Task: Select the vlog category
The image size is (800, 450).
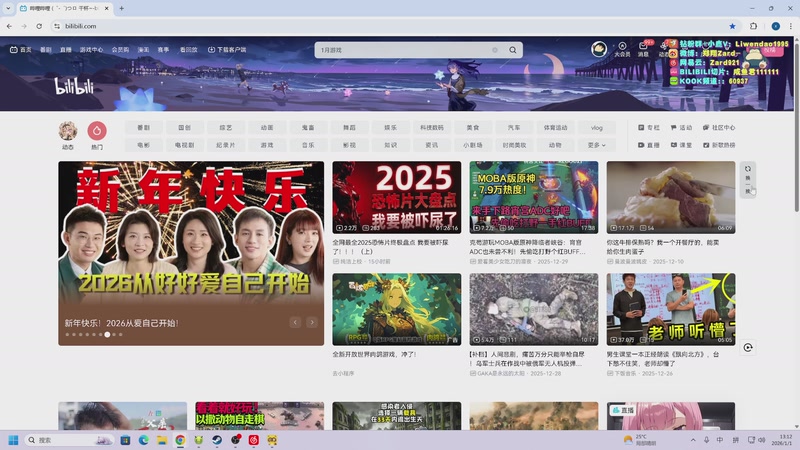Action: [596, 128]
